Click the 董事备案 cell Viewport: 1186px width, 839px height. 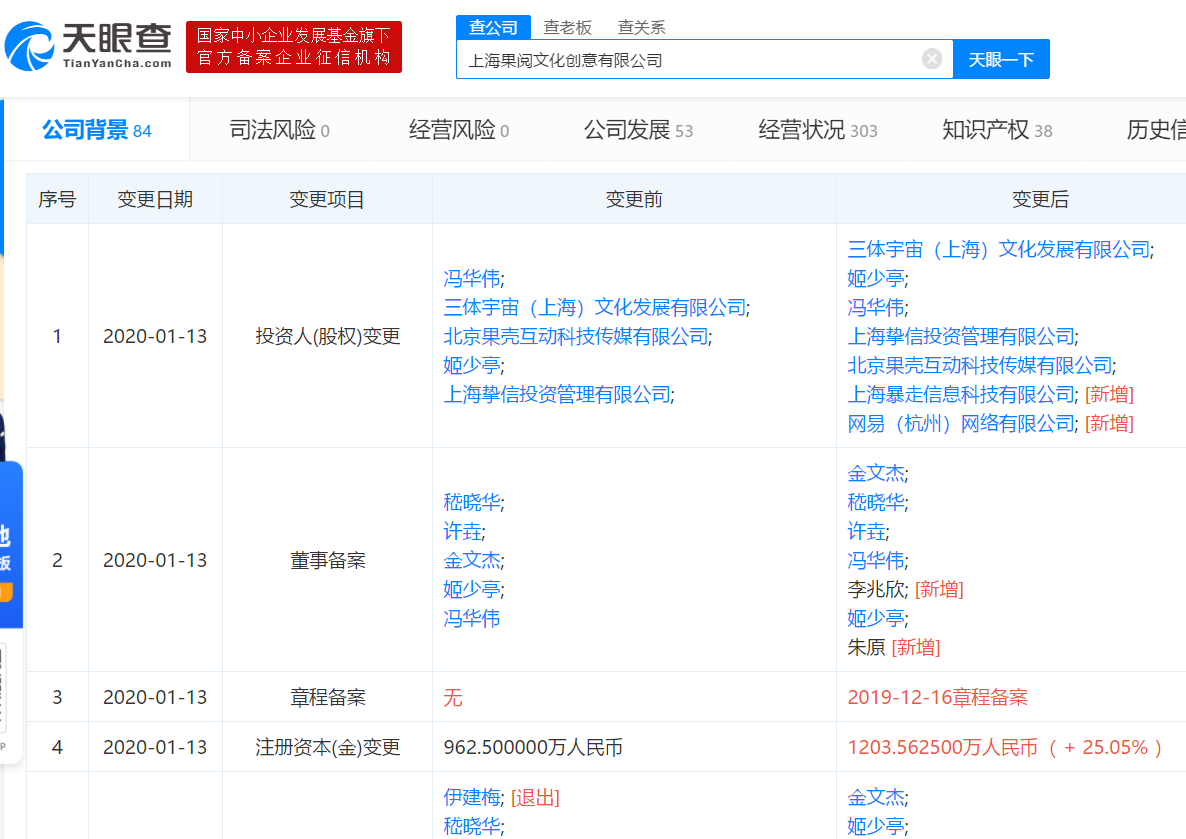[328, 561]
